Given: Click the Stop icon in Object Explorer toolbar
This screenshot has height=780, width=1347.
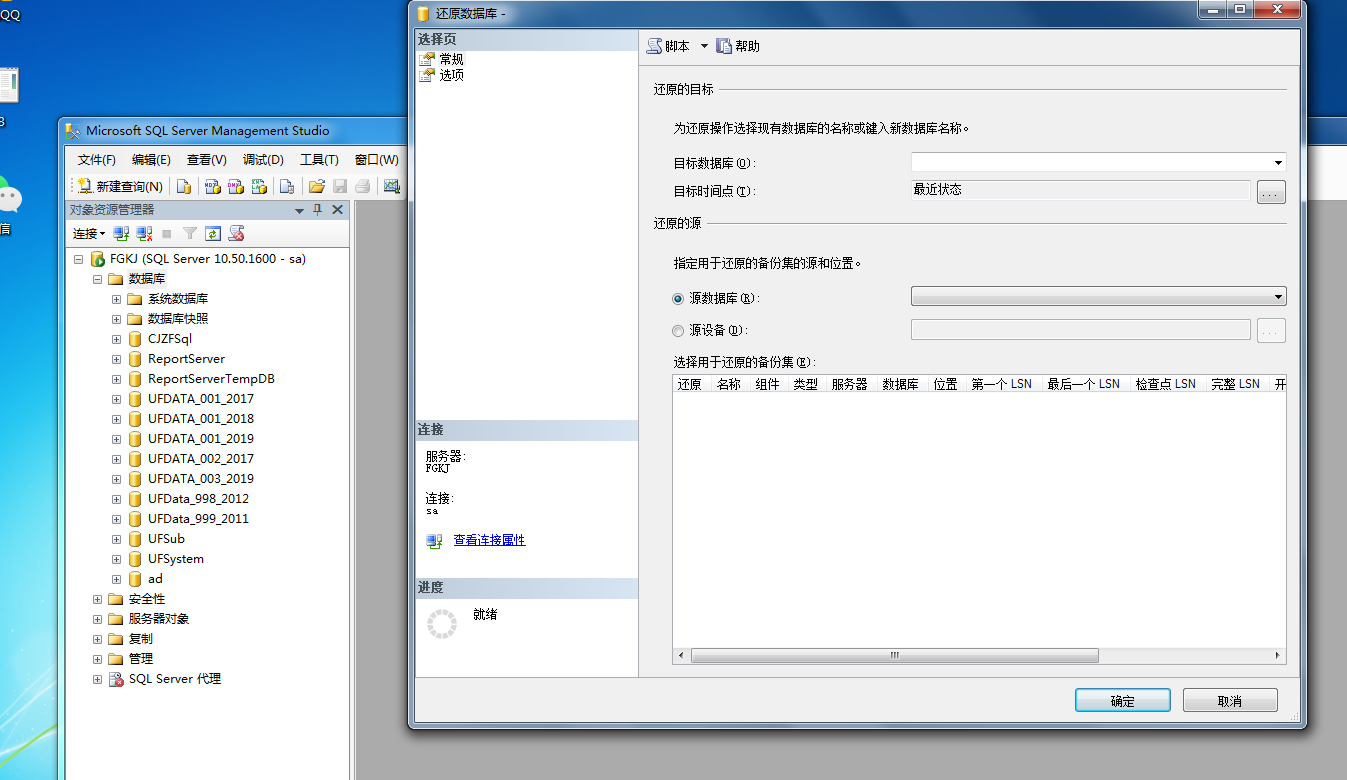Looking at the screenshot, I should [x=167, y=233].
